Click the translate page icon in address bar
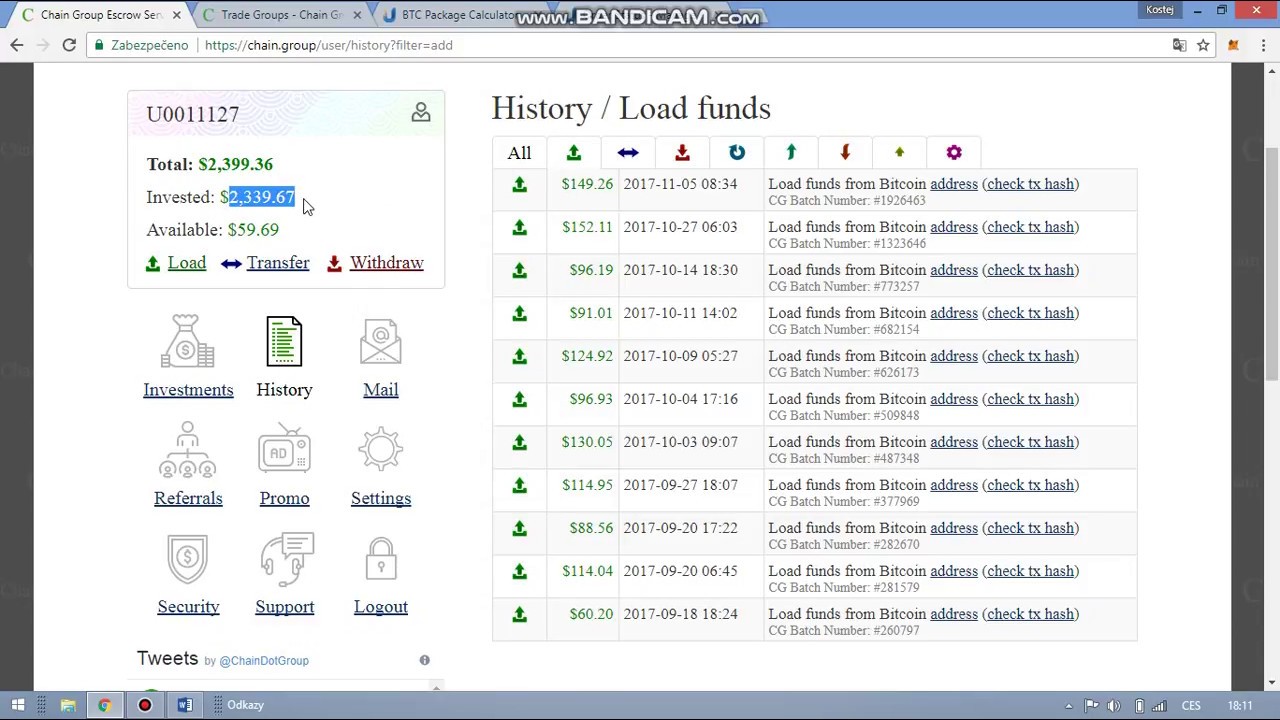 (x=1179, y=45)
